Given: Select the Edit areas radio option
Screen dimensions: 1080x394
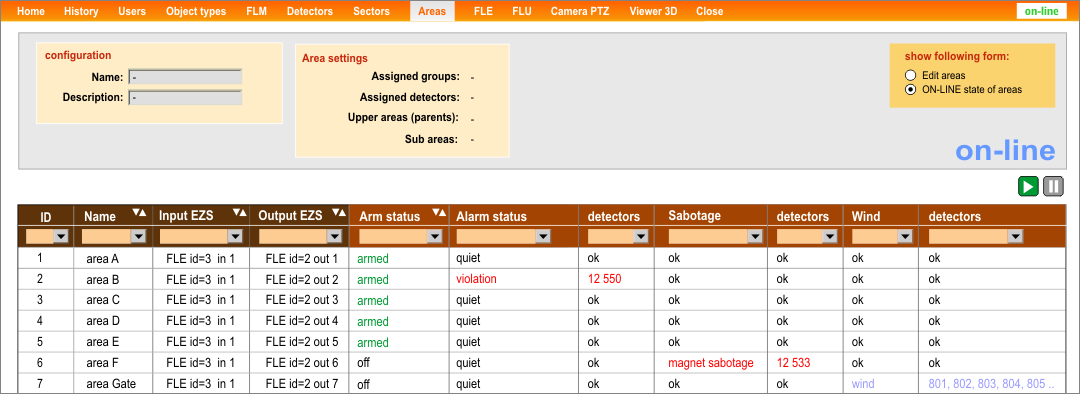Looking at the screenshot, I should pos(911,75).
